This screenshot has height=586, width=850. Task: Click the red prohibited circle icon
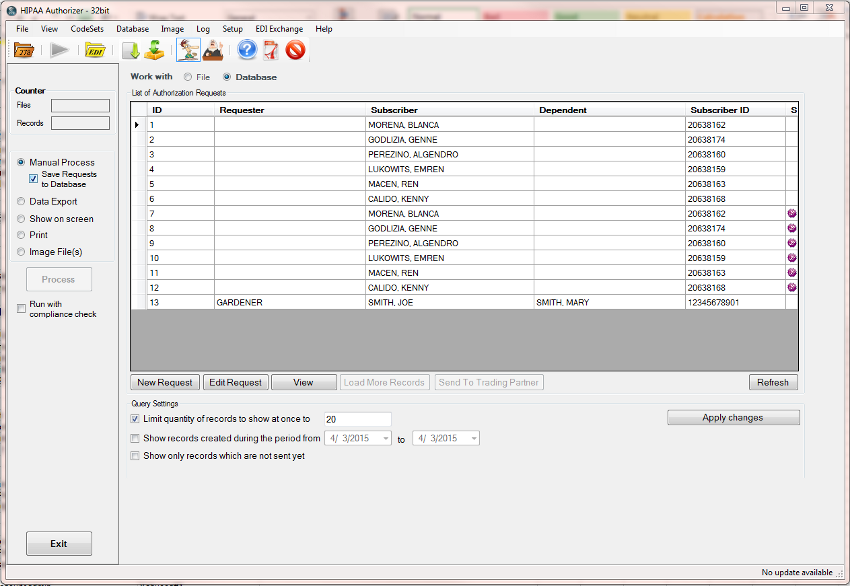click(x=295, y=50)
